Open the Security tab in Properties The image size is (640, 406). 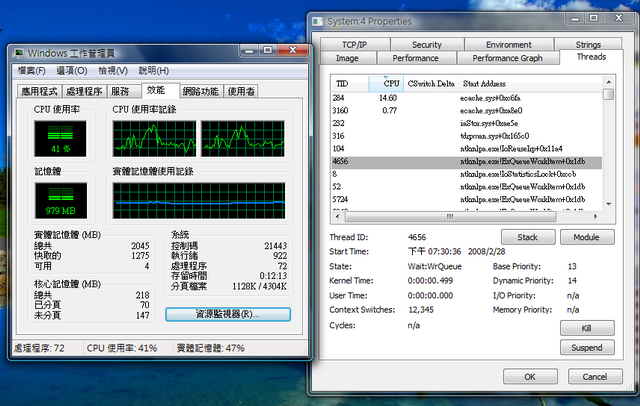click(427, 44)
